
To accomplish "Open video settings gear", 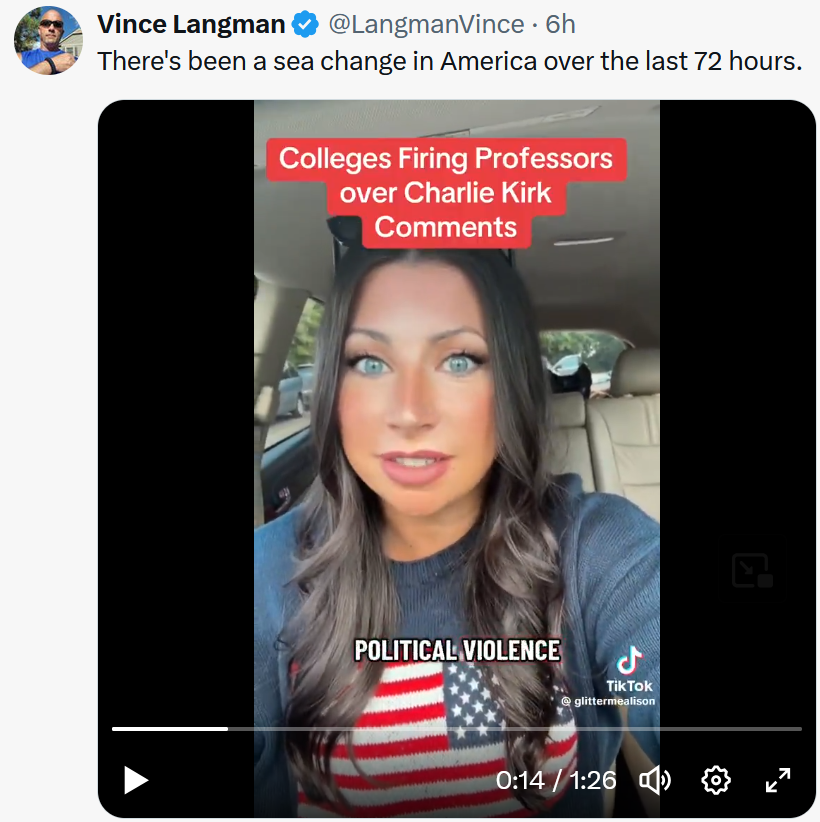I will (716, 780).
